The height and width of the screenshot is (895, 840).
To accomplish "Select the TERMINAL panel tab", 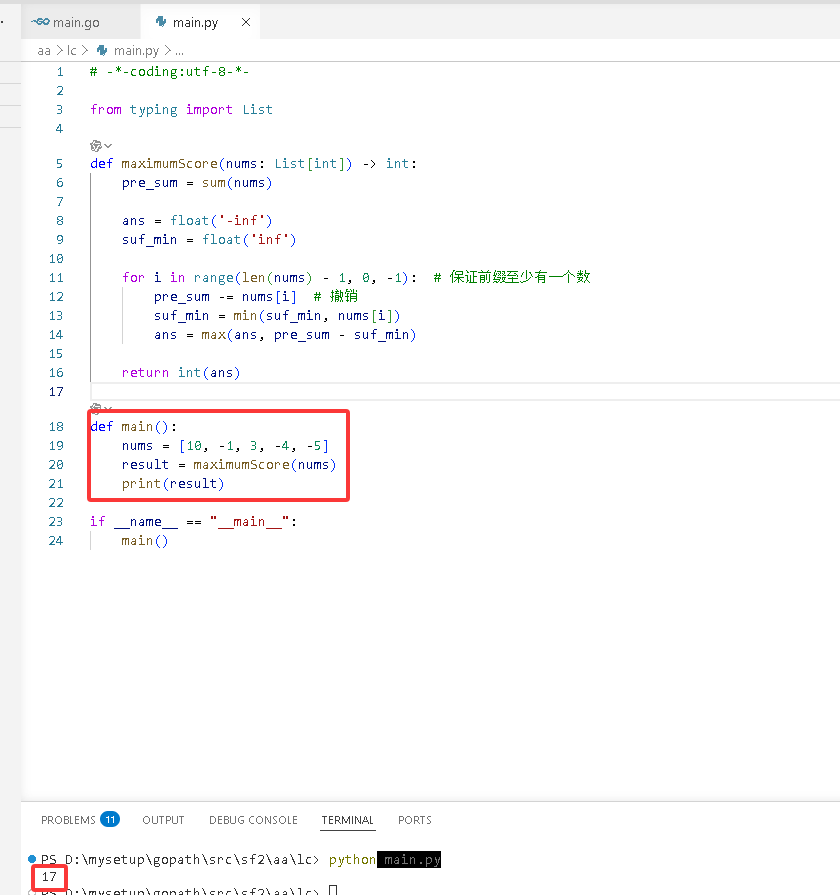I will pyautogui.click(x=348, y=820).
